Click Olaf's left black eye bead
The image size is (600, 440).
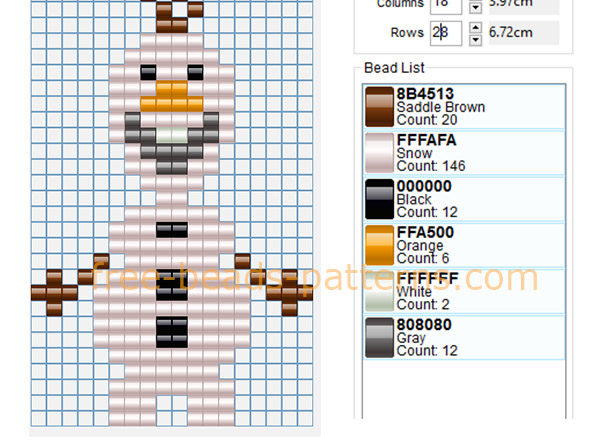point(148,73)
